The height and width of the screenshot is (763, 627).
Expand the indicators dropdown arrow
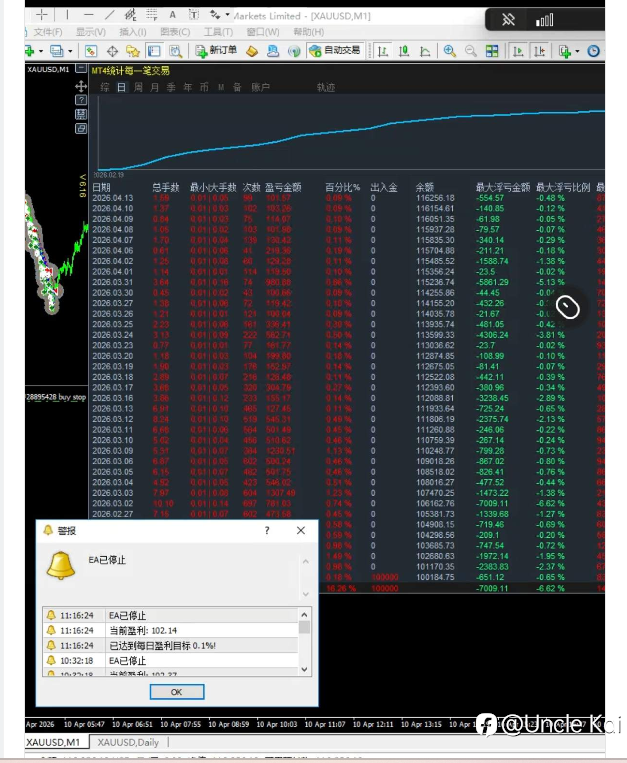pyautogui.click(x=577, y=51)
